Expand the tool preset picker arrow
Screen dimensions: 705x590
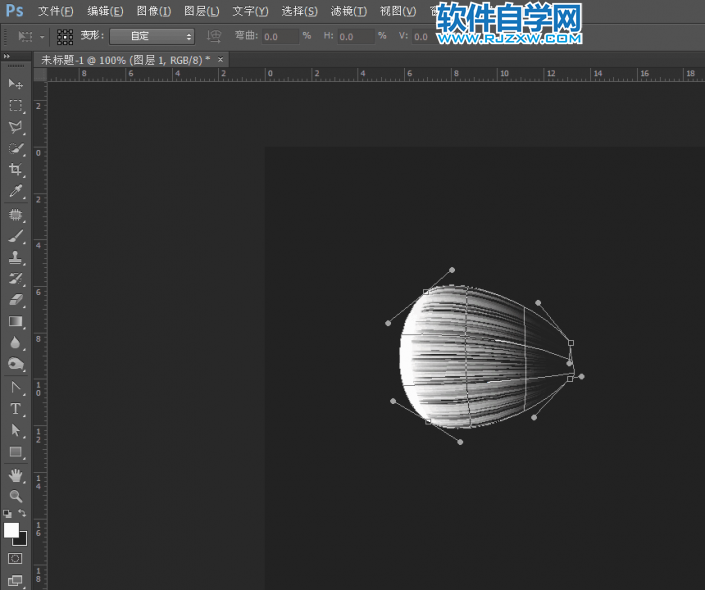tap(40, 36)
